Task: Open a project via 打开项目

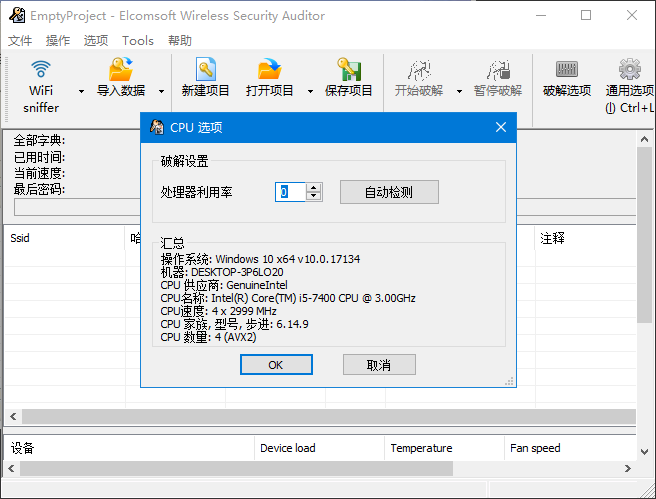Action: [x=269, y=78]
